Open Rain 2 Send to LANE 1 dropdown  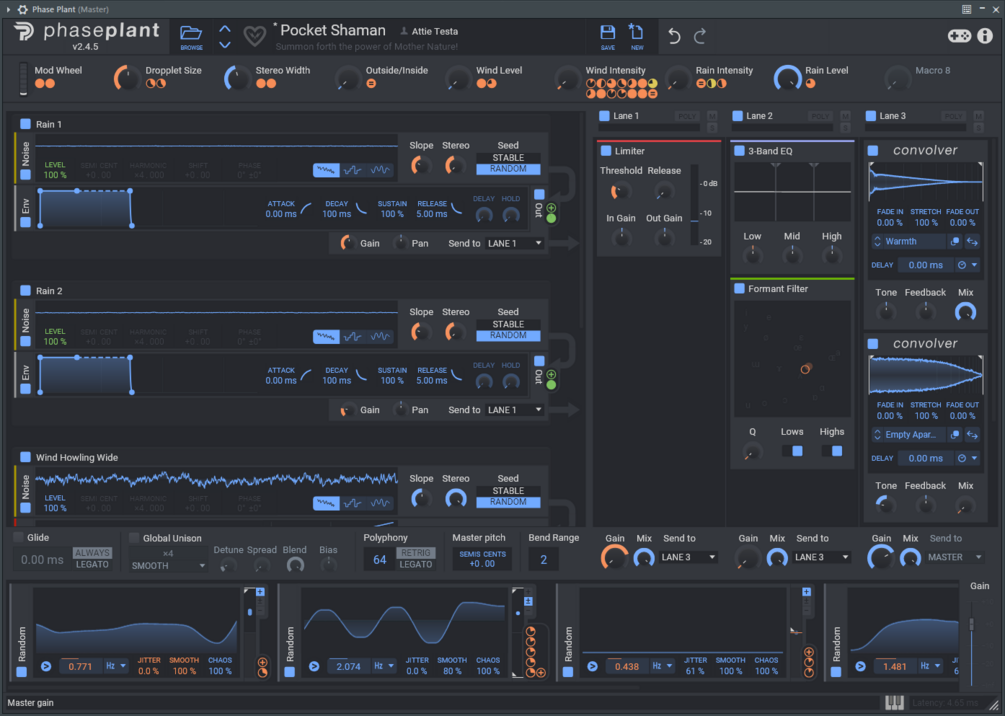point(514,410)
